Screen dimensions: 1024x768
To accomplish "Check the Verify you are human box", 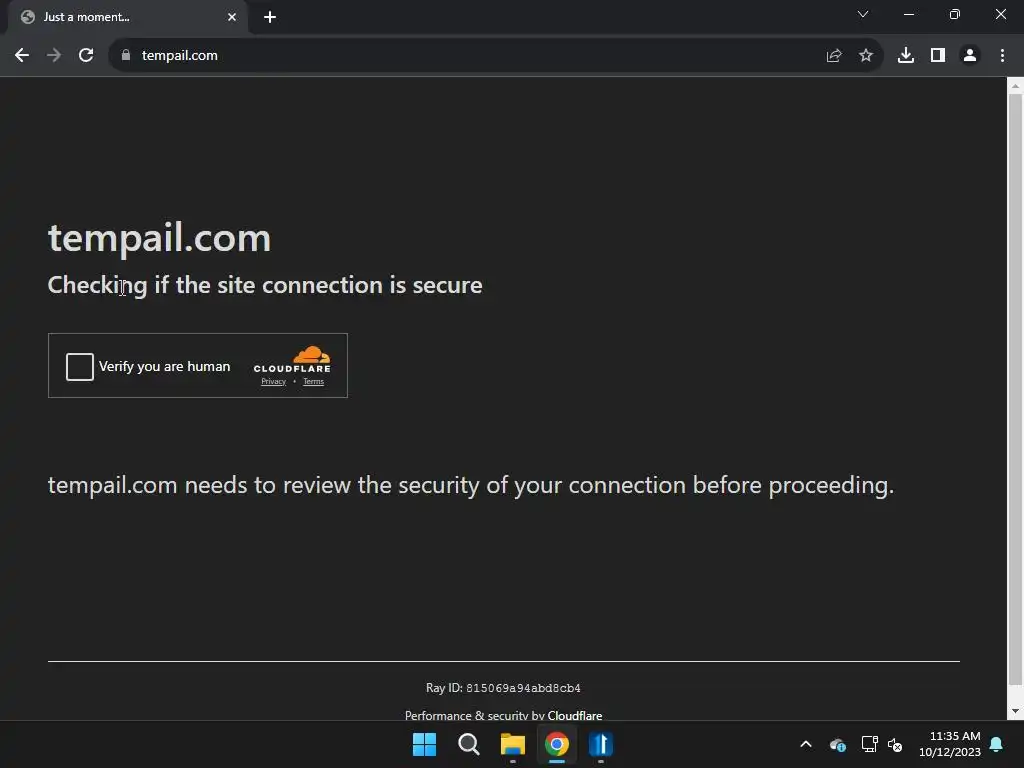I will pos(80,366).
